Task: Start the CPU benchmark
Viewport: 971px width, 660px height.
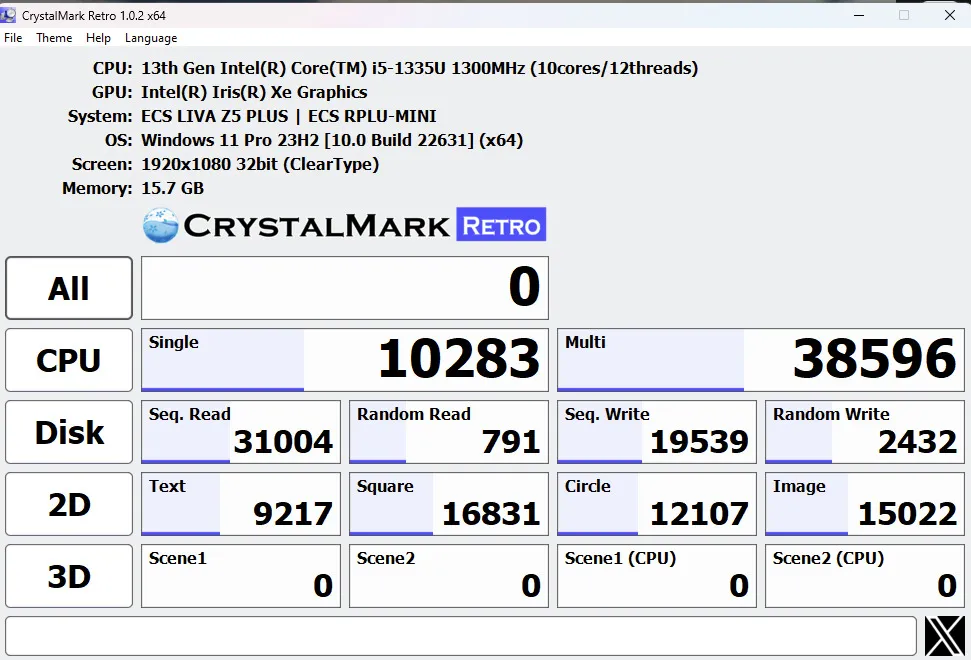Action: coord(69,360)
